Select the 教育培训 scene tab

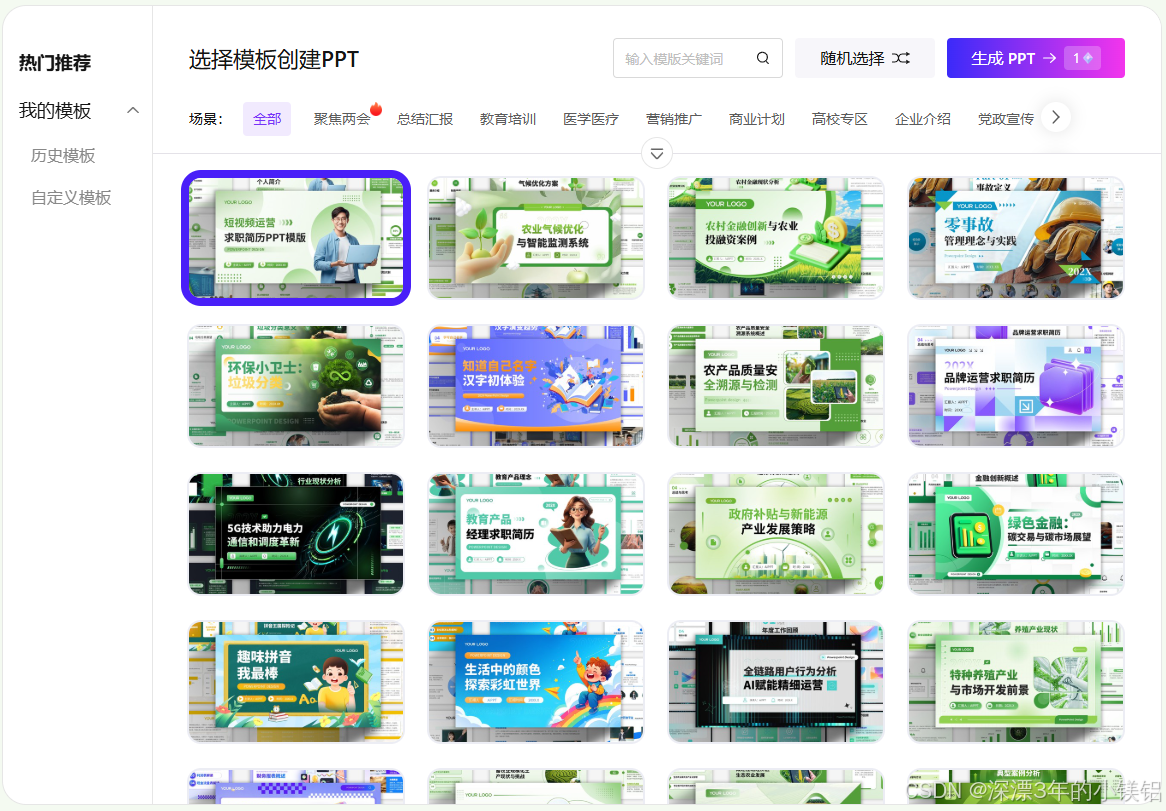tap(508, 119)
